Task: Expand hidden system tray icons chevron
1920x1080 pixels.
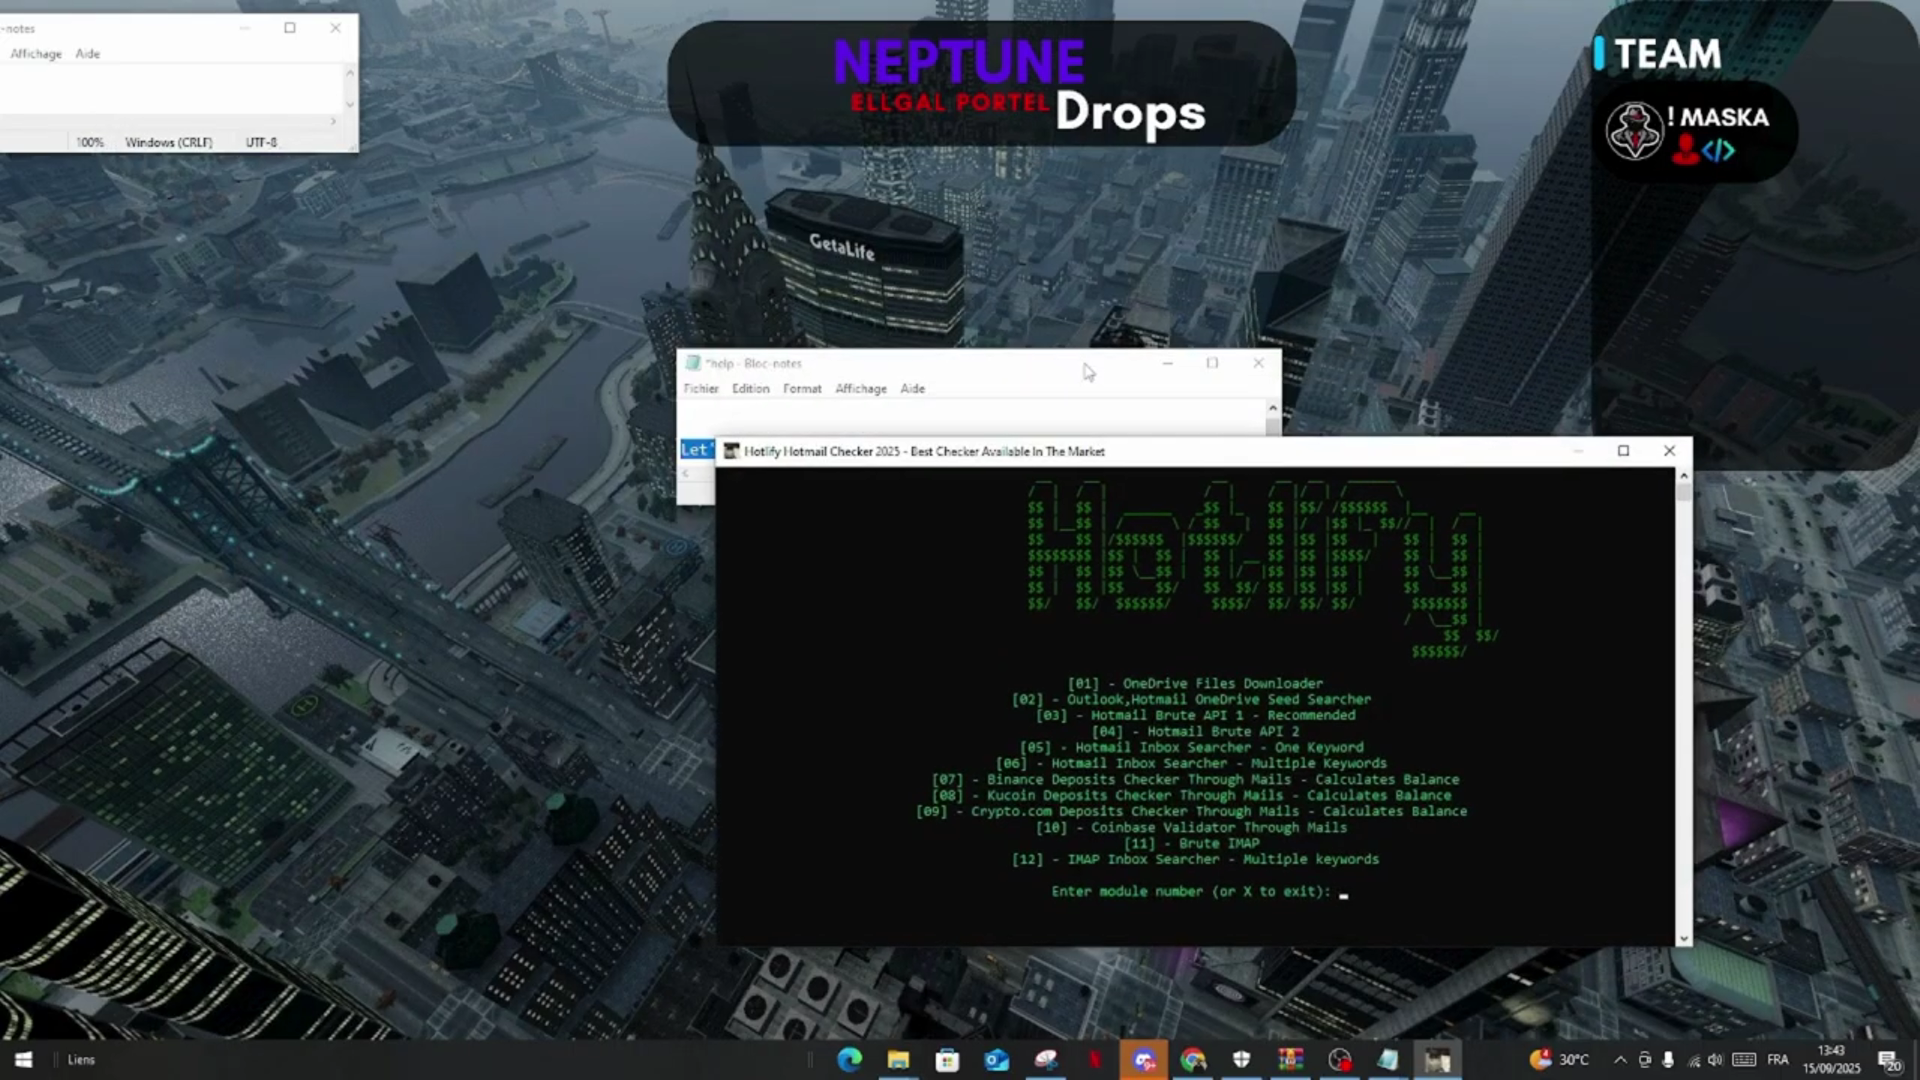Action: (1620, 1060)
